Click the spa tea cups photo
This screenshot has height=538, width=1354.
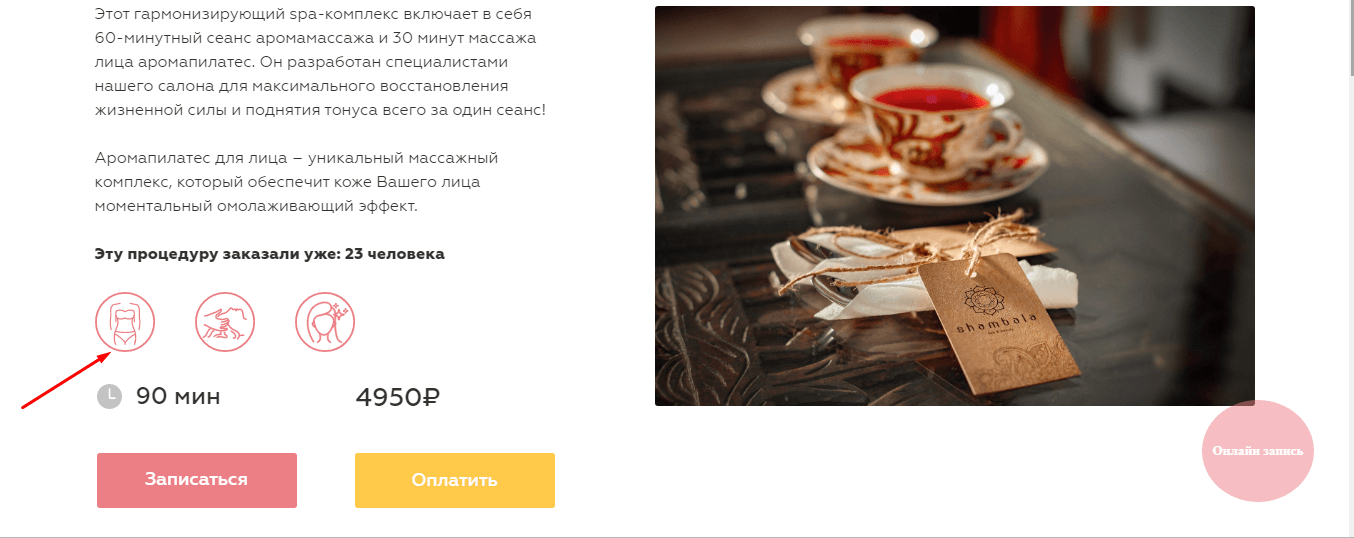[x=954, y=206]
